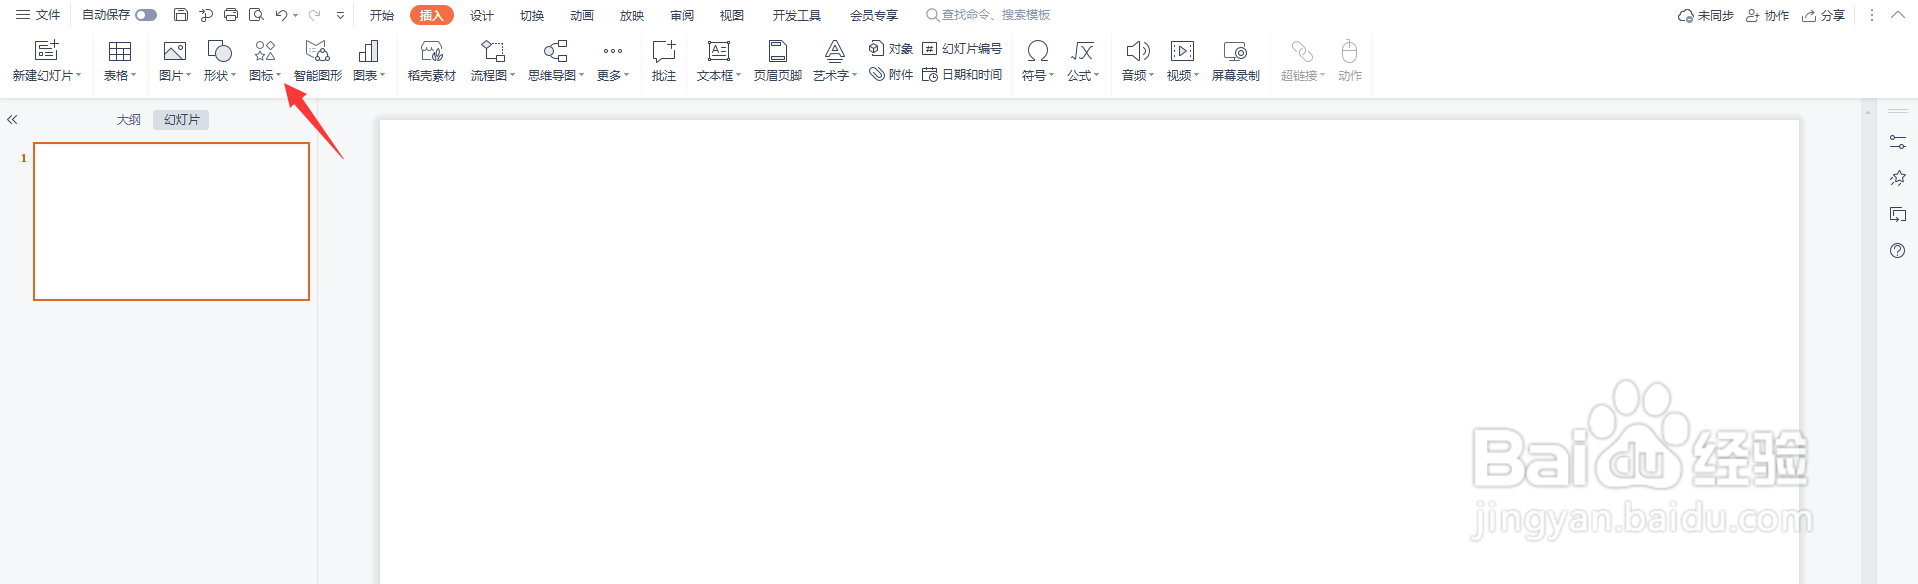Click the Audio (音频) icon
This screenshot has height=584, width=1918.
point(1138,51)
